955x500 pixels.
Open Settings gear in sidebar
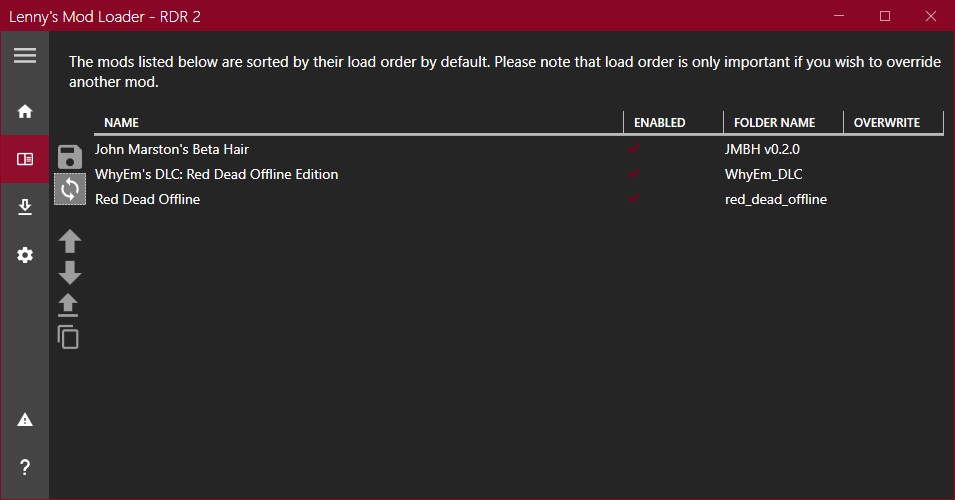25,255
